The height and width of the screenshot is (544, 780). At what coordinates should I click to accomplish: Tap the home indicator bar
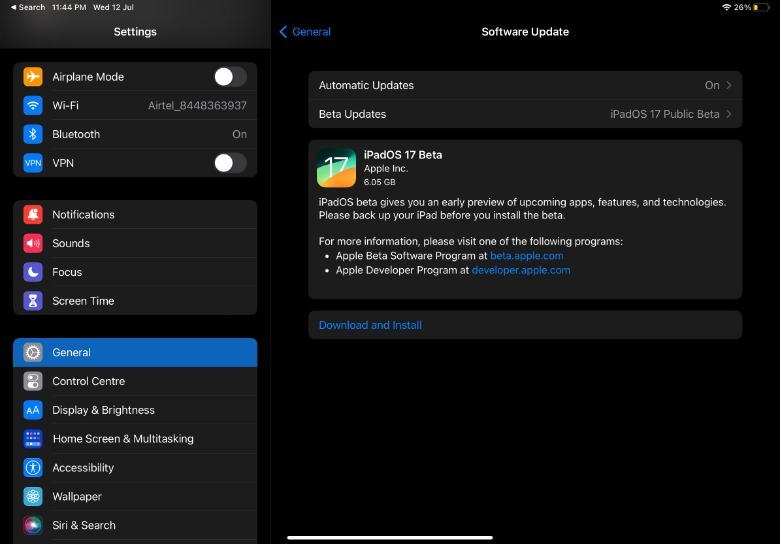tap(390, 537)
